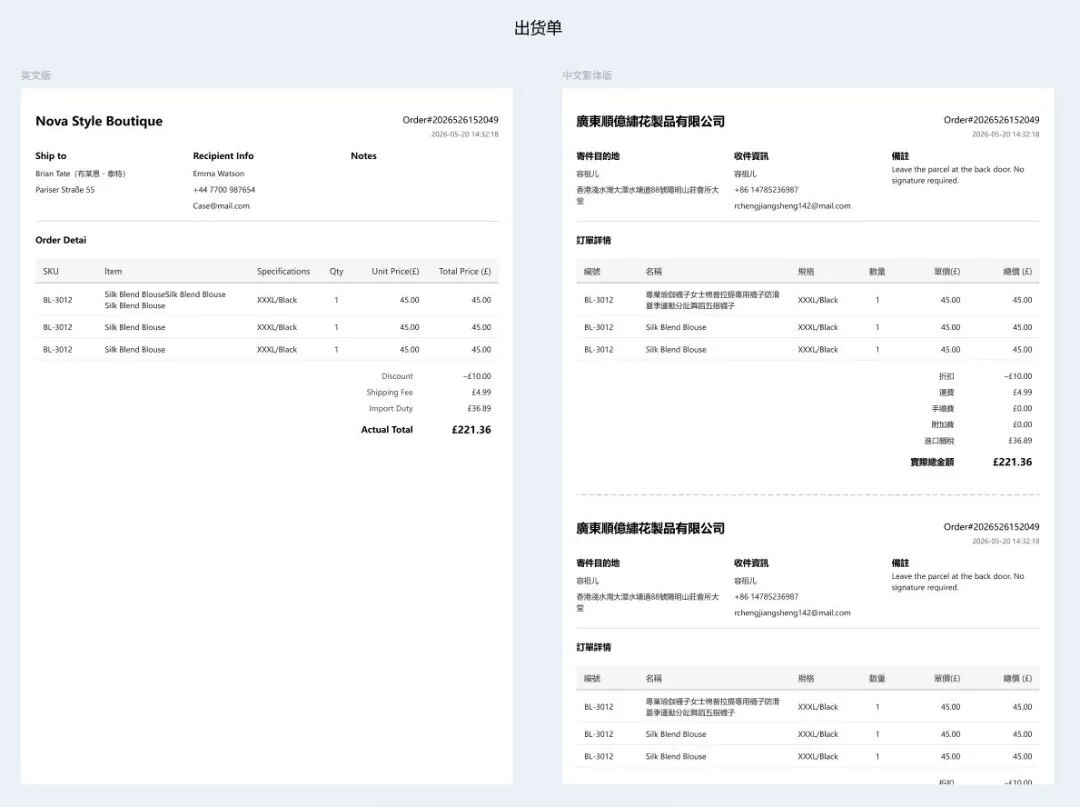Screen dimensions: 1080x807
Task: Click phone number +44 7700 987654
Action: click(x=224, y=189)
